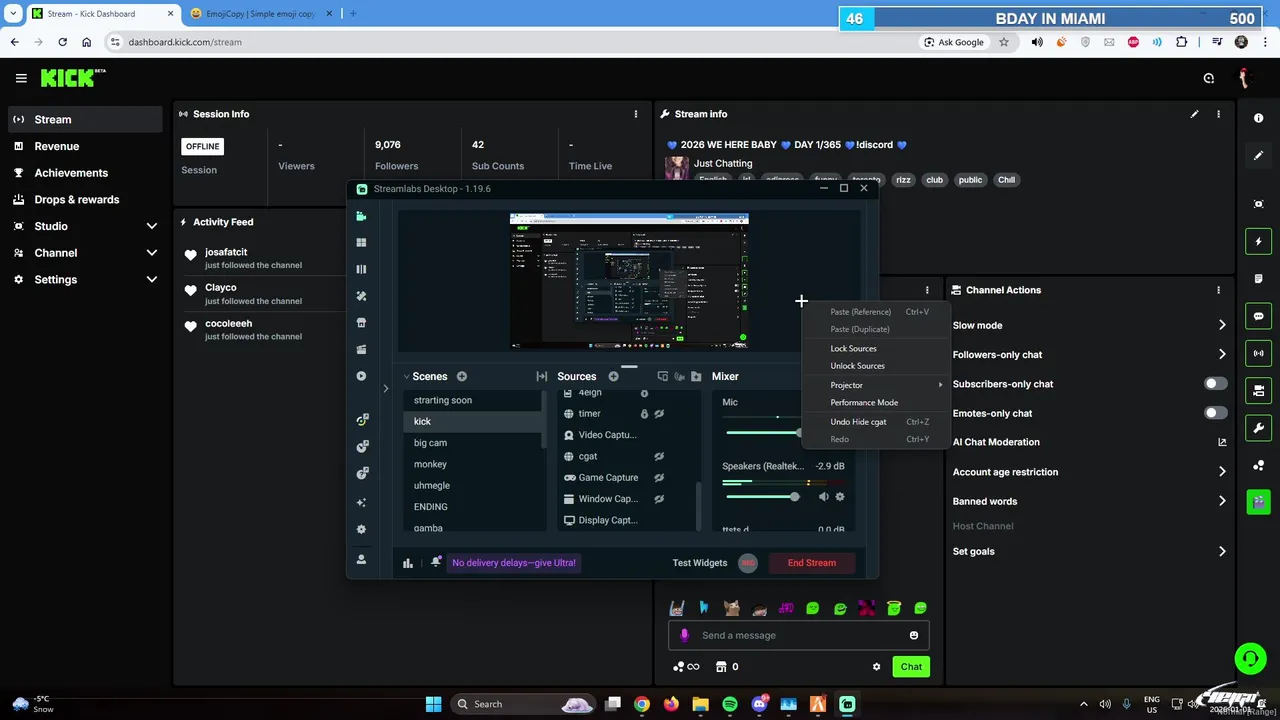Open Streamlabs settings gear in sidebar
Image resolution: width=1280 pixels, height=720 pixels.
(x=361, y=529)
